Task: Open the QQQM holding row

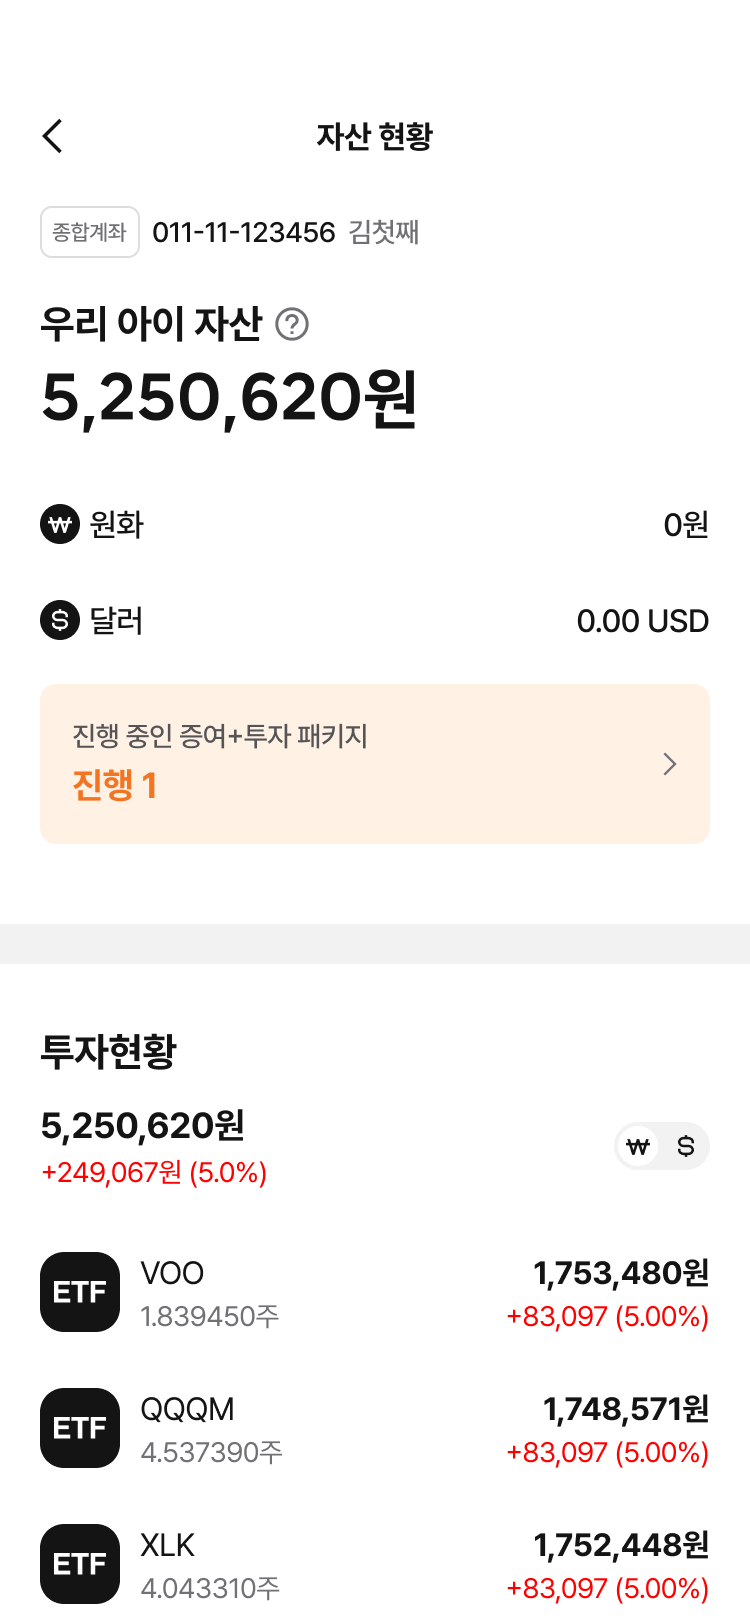Action: pyautogui.click(x=375, y=1429)
